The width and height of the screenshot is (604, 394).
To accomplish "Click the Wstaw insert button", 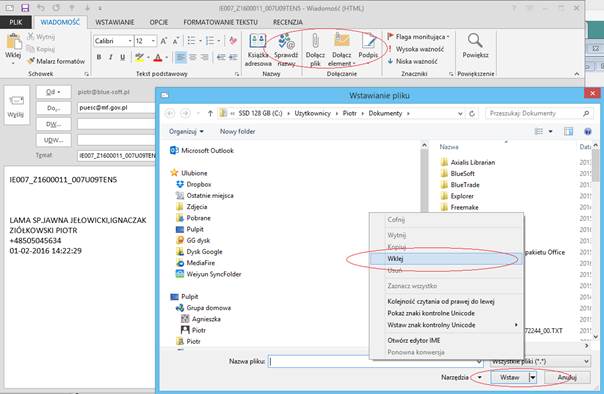I will coord(510,377).
